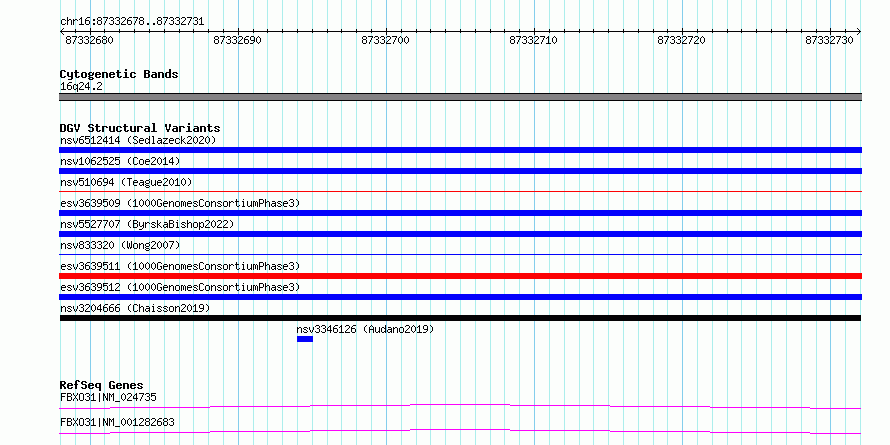Image resolution: width=890 pixels, height=445 pixels.
Task: Click the blue bar under nsv5527707
Action: pos(460,234)
